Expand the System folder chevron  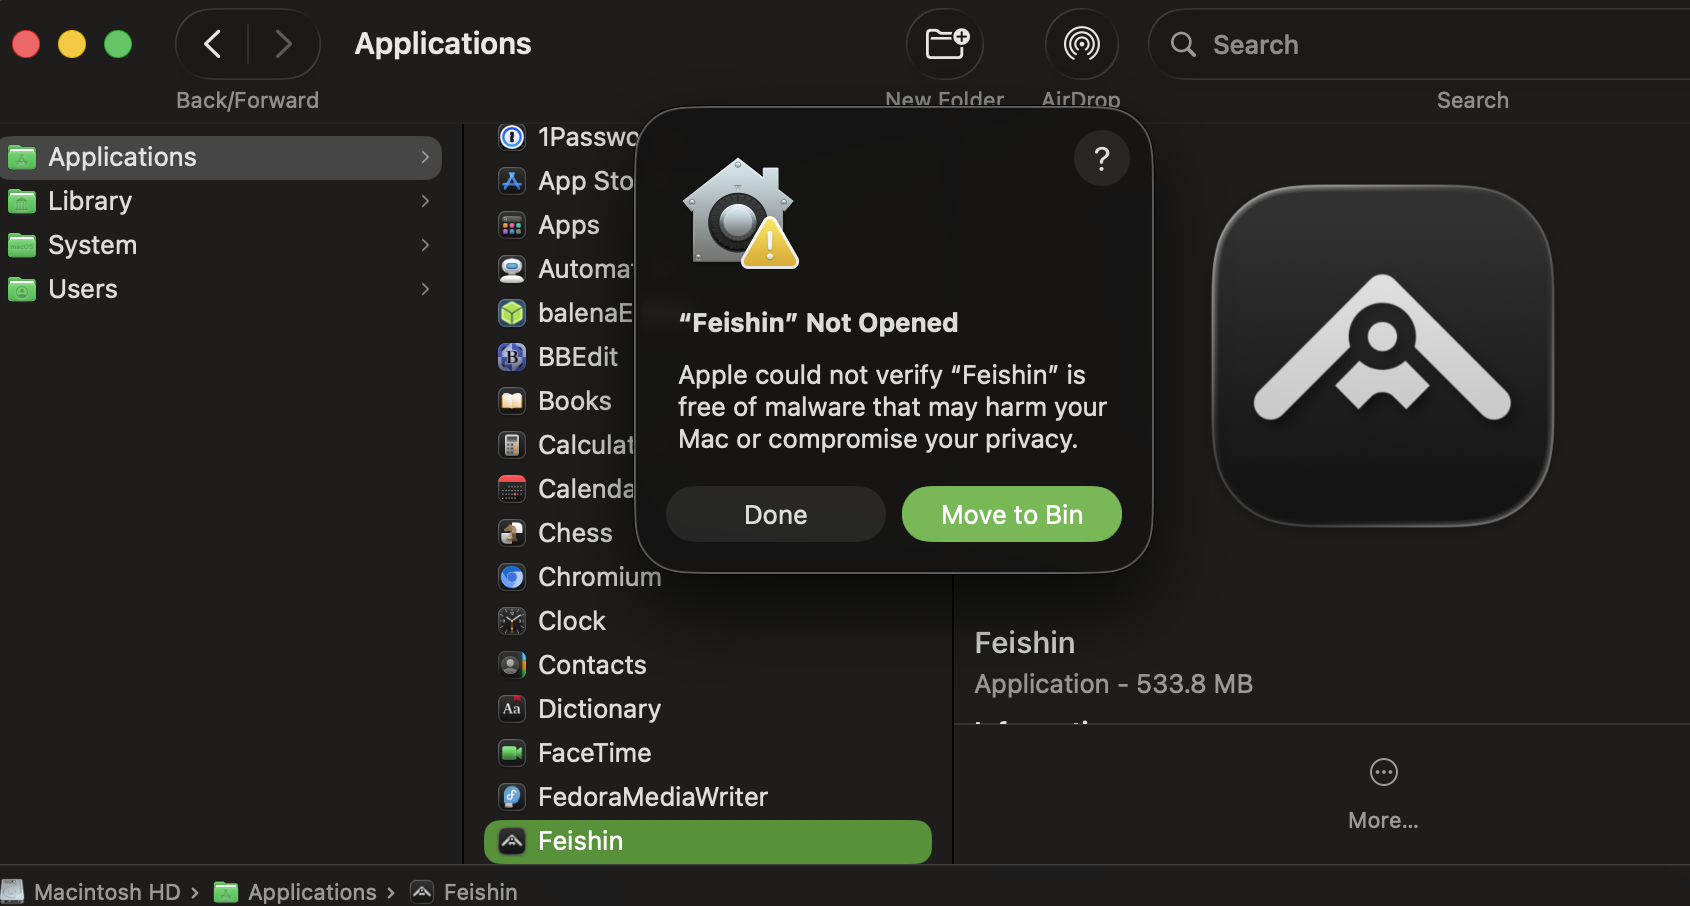425,245
